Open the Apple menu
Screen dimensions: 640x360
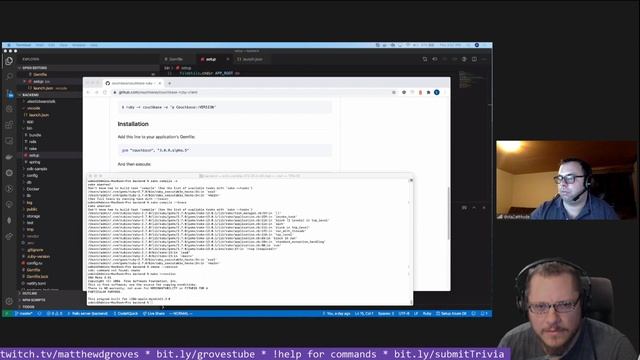pyautogui.click(x=9, y=45)
